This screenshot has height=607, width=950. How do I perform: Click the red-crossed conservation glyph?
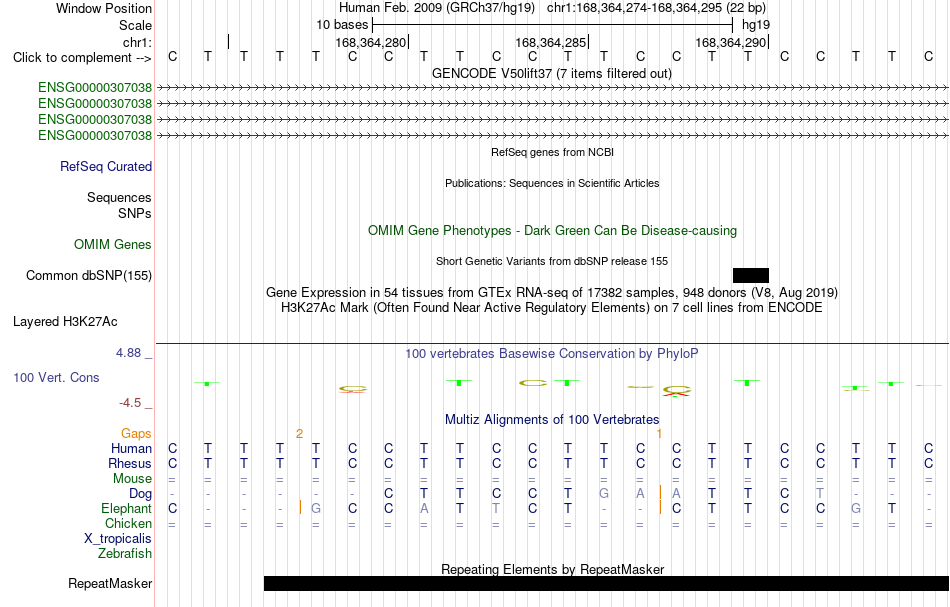point(677,391)
